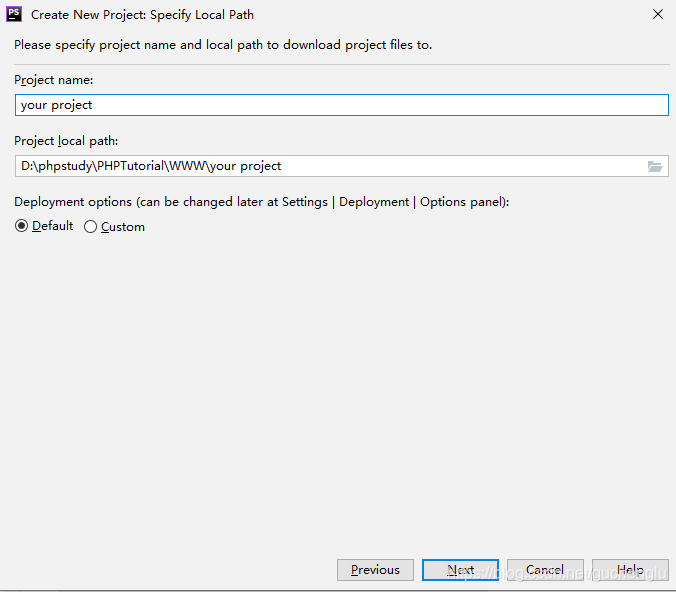
Task: Click the 'Default' radio label text
Action: [x=53, y=226]
